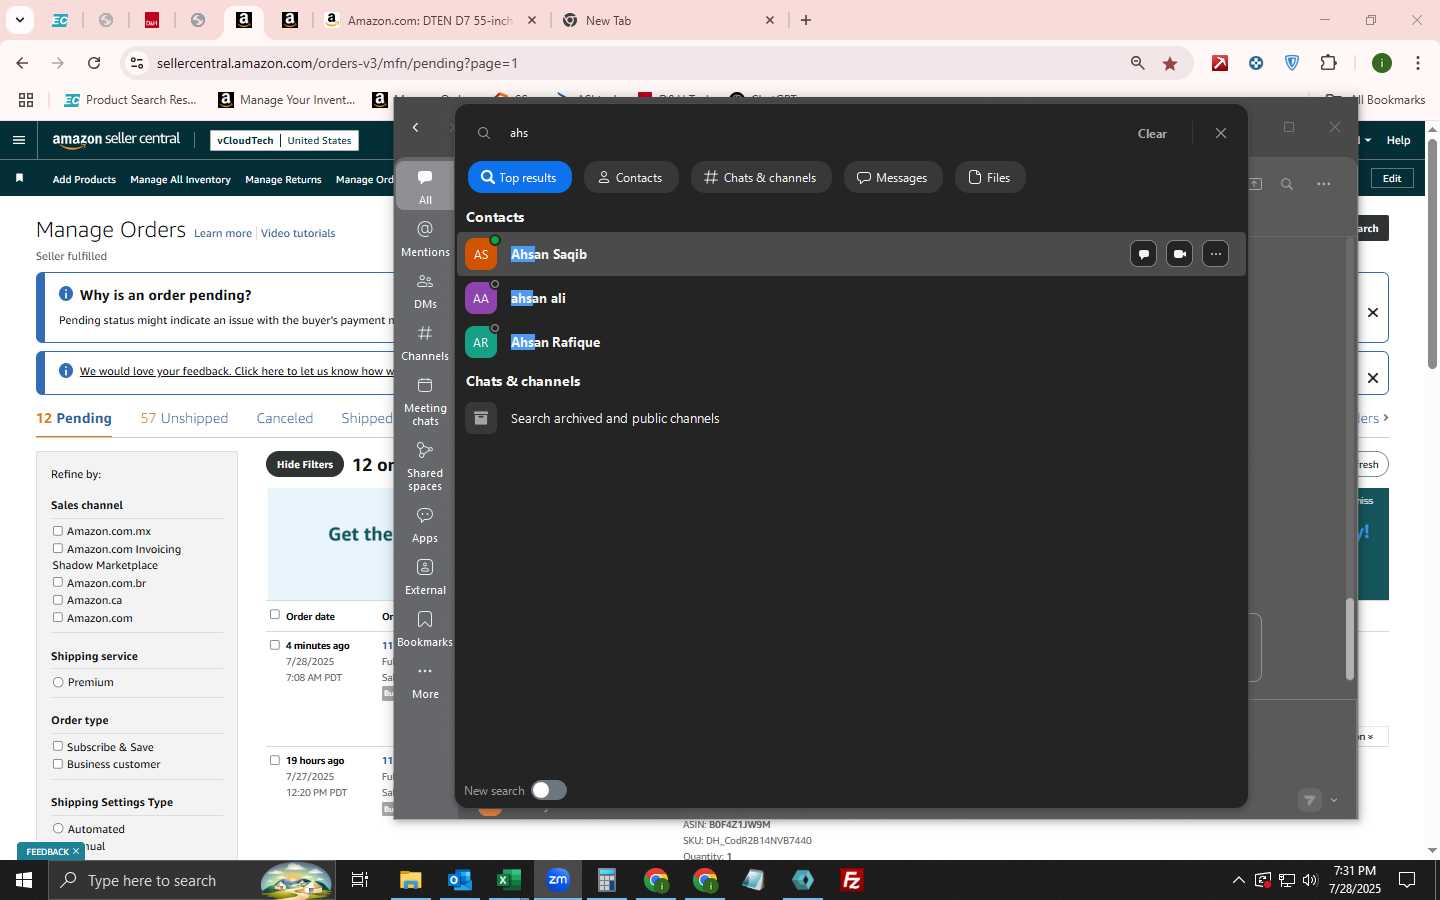Image resolution: width=1440 pixels, height=900 pixels.
Task: Open Meeting chats in the sidebar
Action: 425,402
